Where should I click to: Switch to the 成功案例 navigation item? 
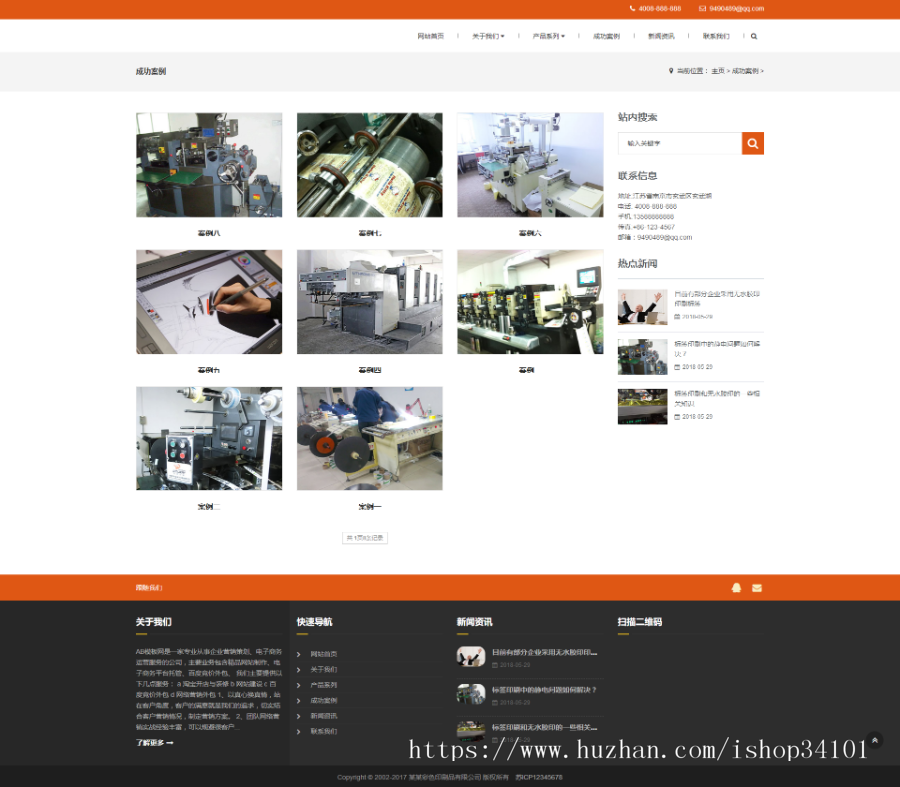605,34
